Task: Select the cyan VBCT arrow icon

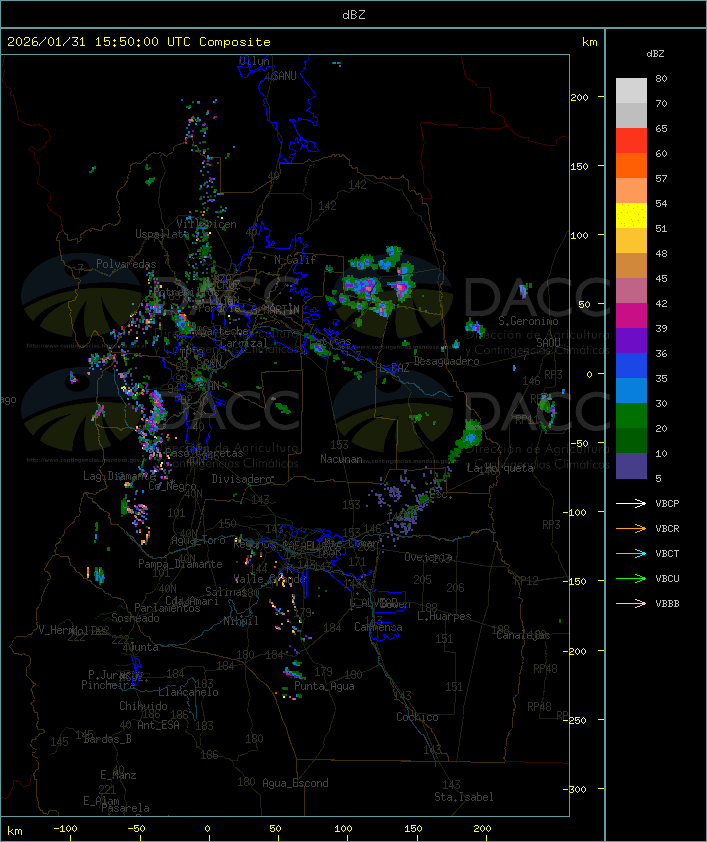Action: coord(631,554)
